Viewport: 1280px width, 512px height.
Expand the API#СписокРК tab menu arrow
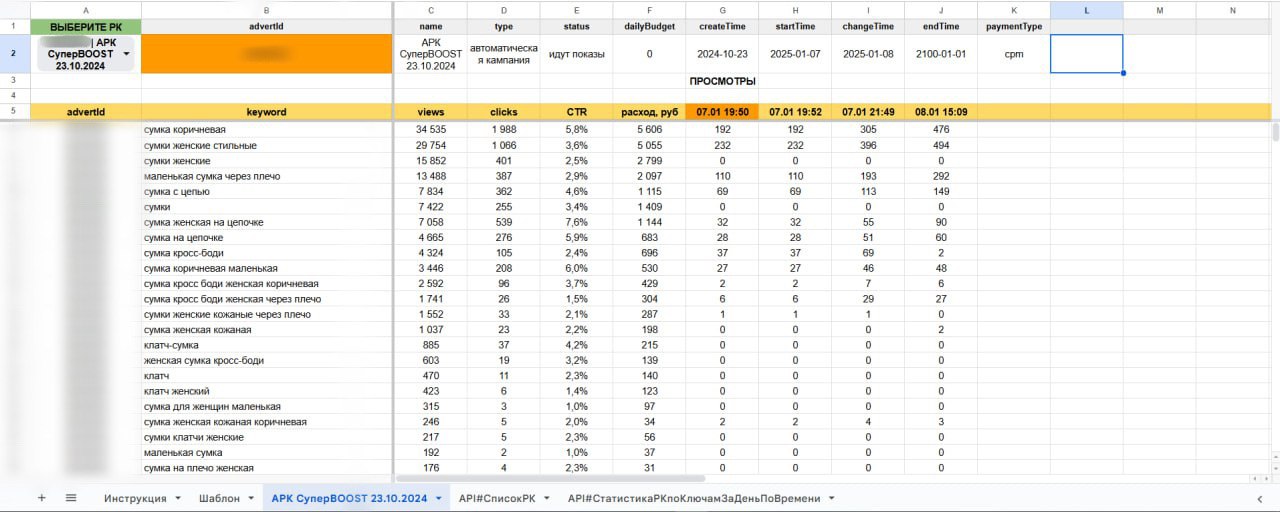[x=547, y=498]
